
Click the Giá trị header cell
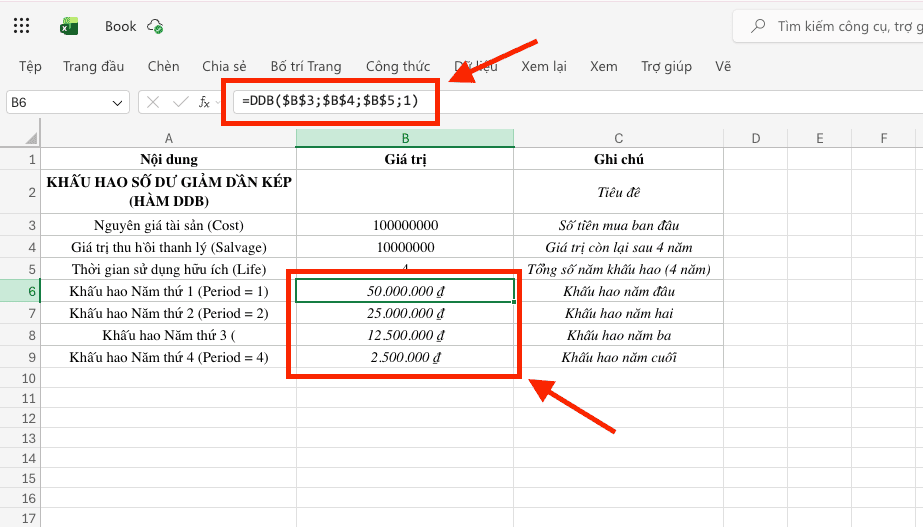tap(405, 159)
